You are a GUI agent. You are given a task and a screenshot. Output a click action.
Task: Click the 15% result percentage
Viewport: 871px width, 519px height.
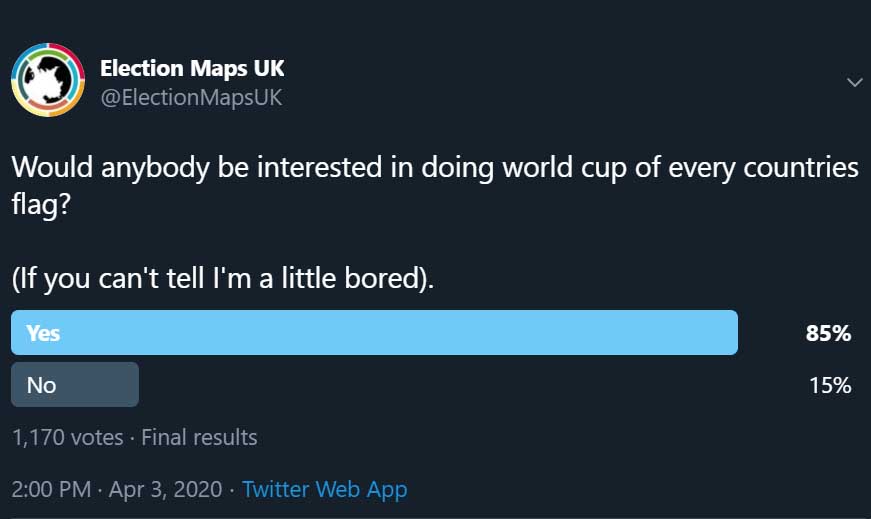829,385
